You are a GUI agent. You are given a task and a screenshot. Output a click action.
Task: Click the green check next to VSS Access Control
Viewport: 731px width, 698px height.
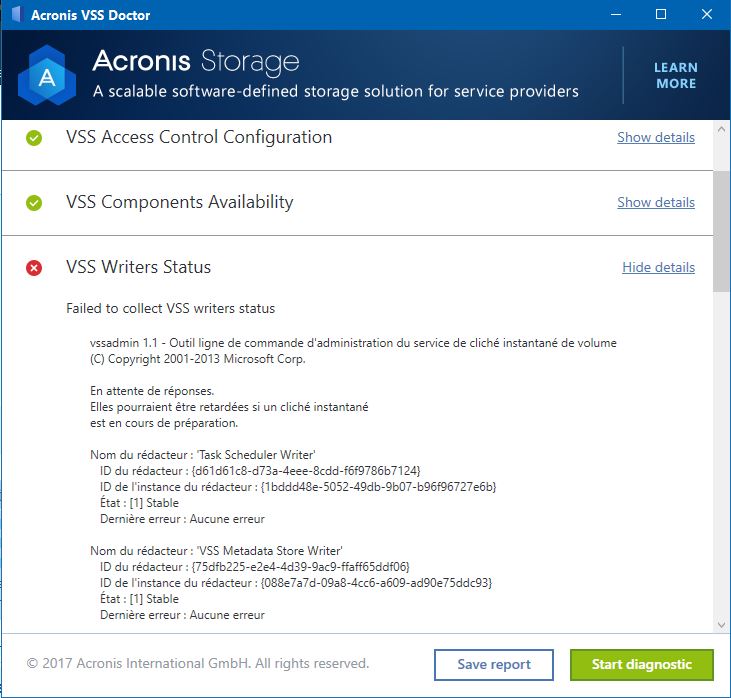(34, 138)
